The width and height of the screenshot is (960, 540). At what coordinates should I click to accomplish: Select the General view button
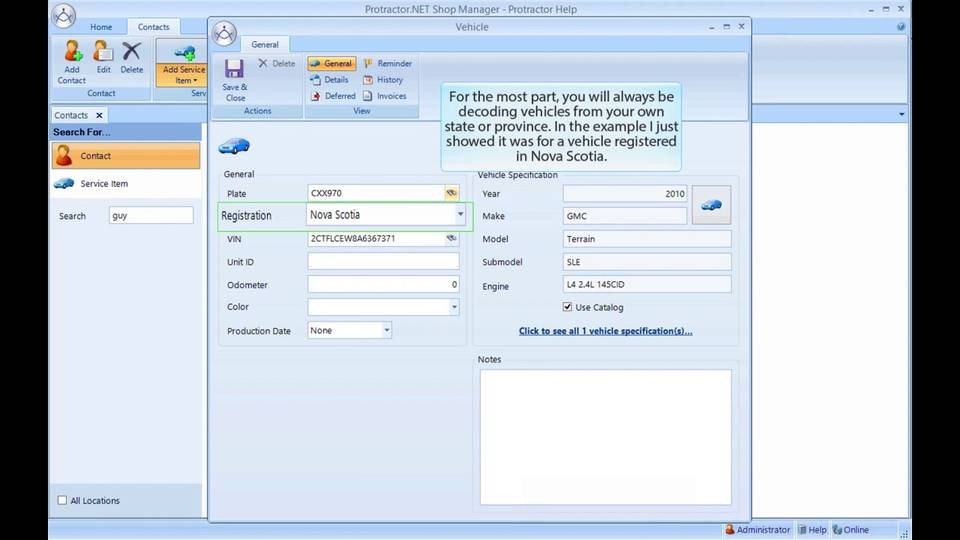click(x=331, y=63)
